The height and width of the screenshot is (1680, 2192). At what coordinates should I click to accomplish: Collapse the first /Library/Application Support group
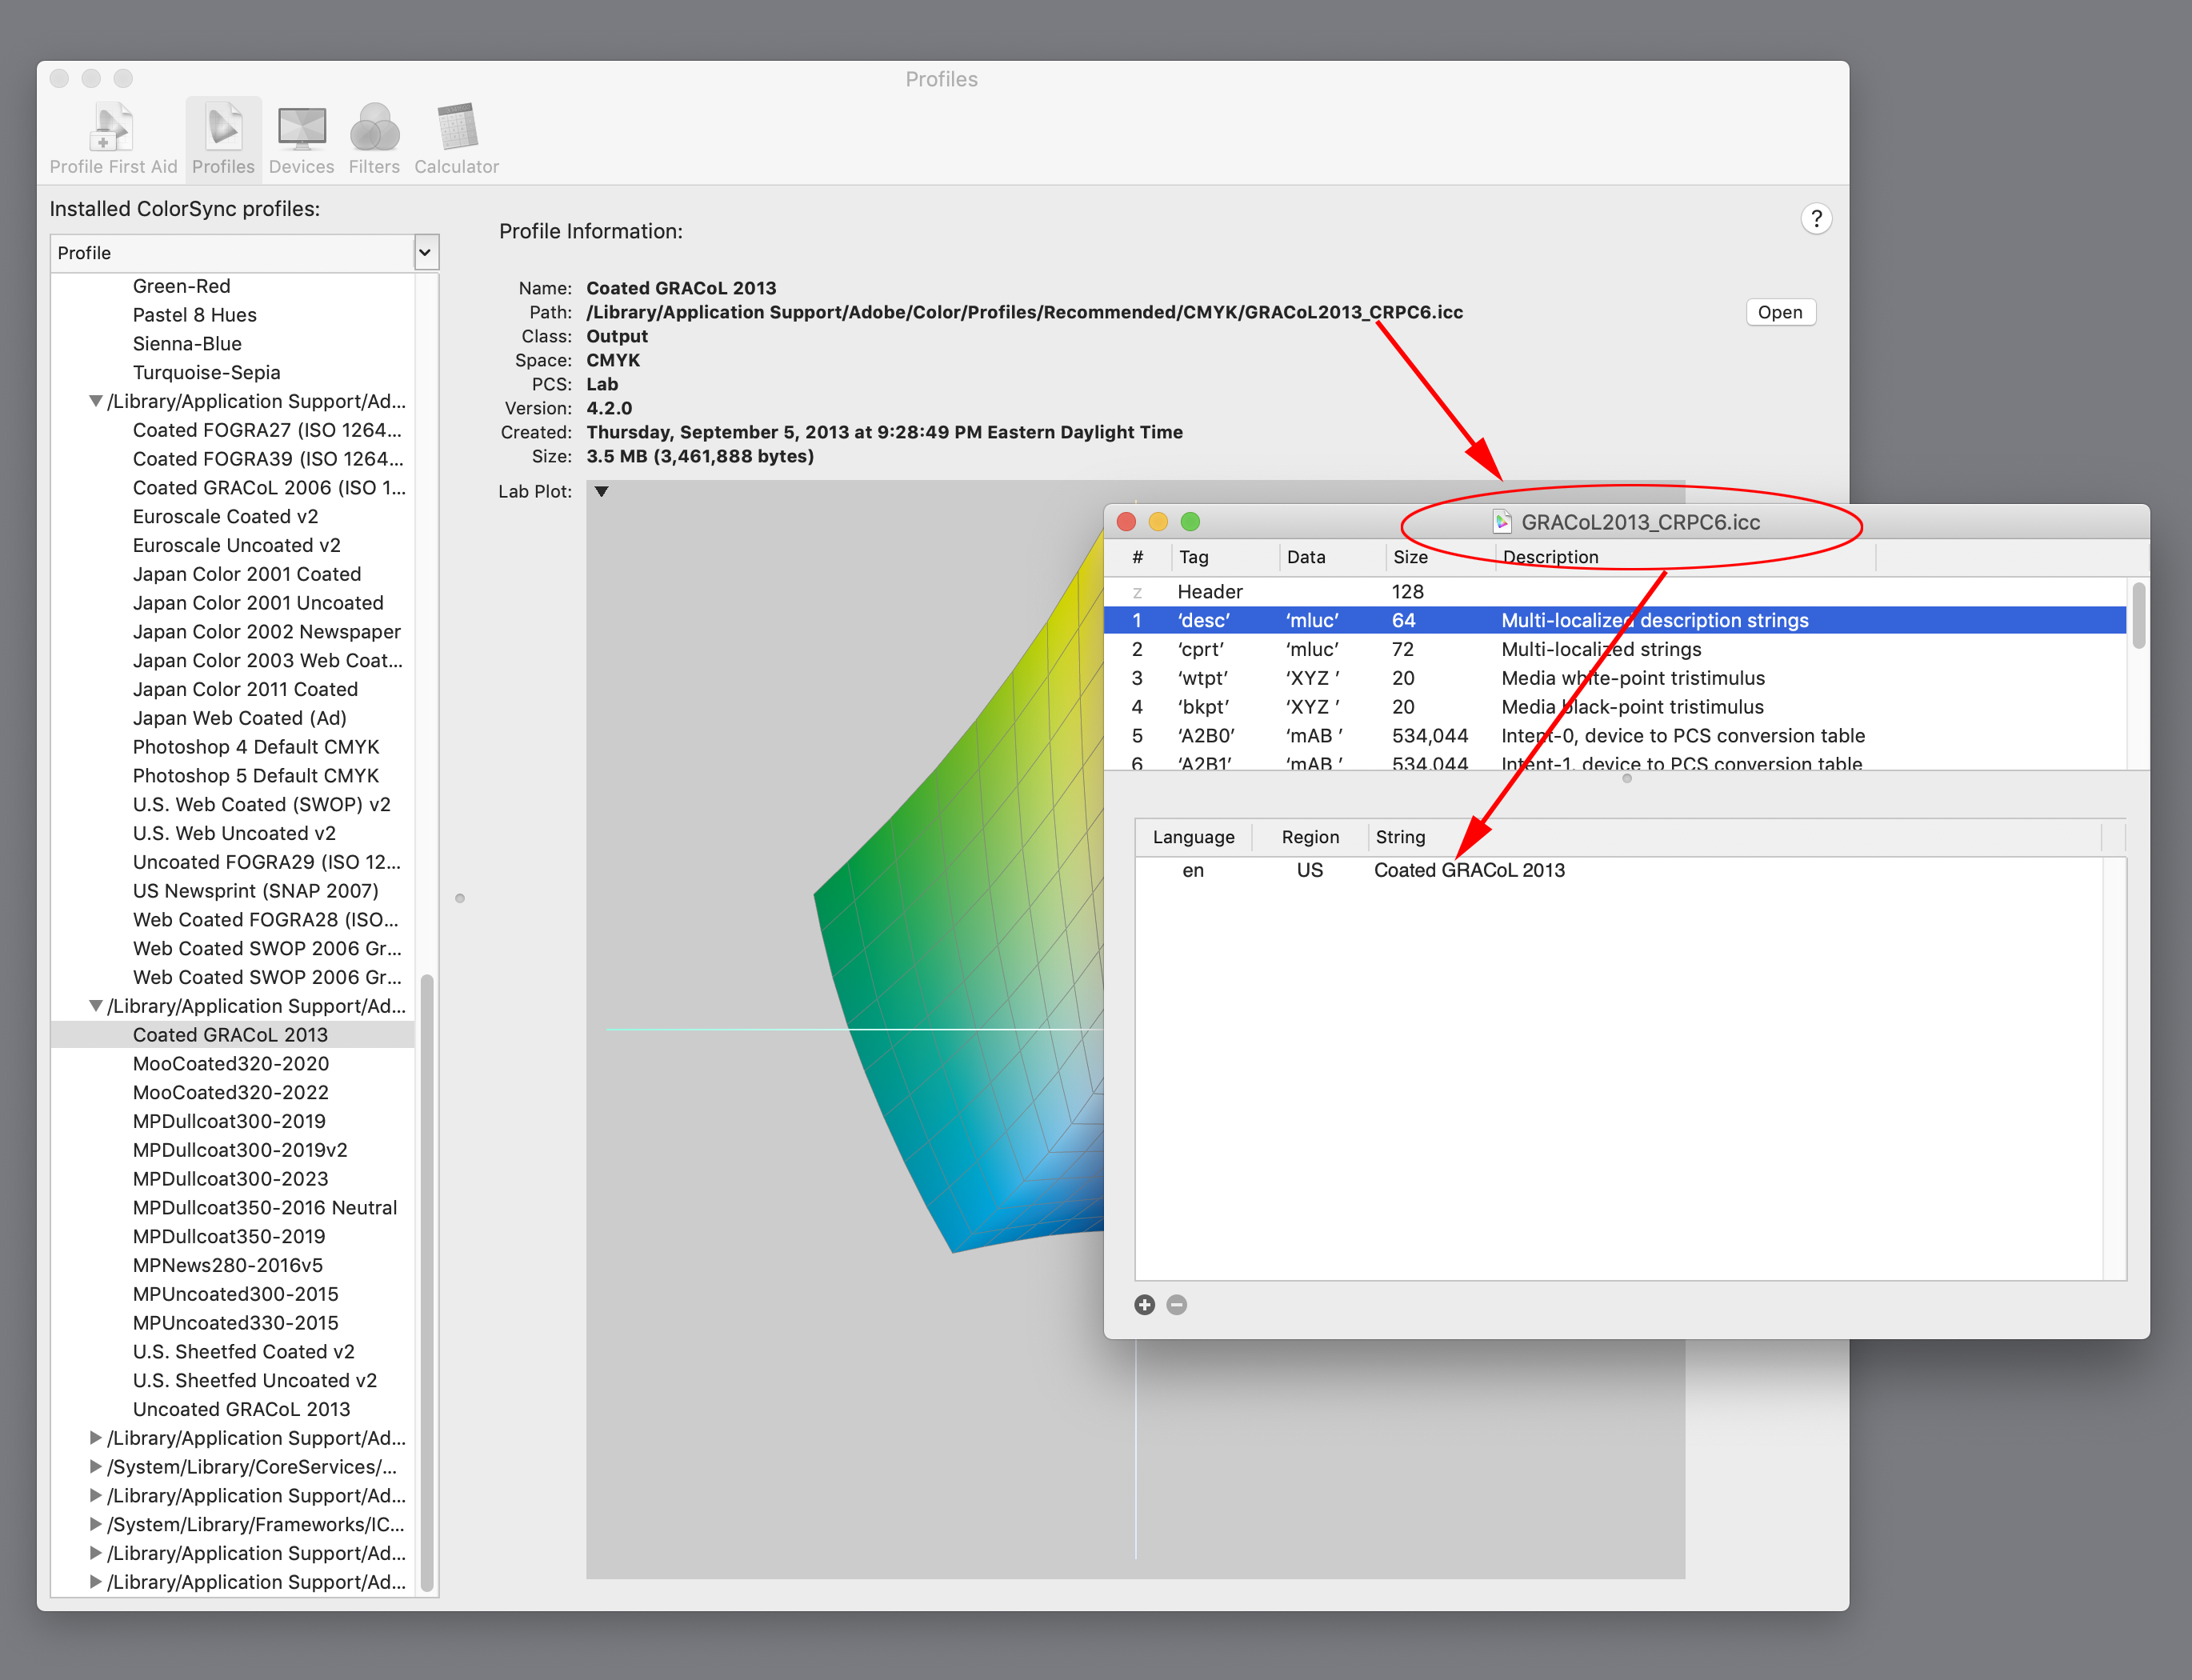(x=94, y=401)
